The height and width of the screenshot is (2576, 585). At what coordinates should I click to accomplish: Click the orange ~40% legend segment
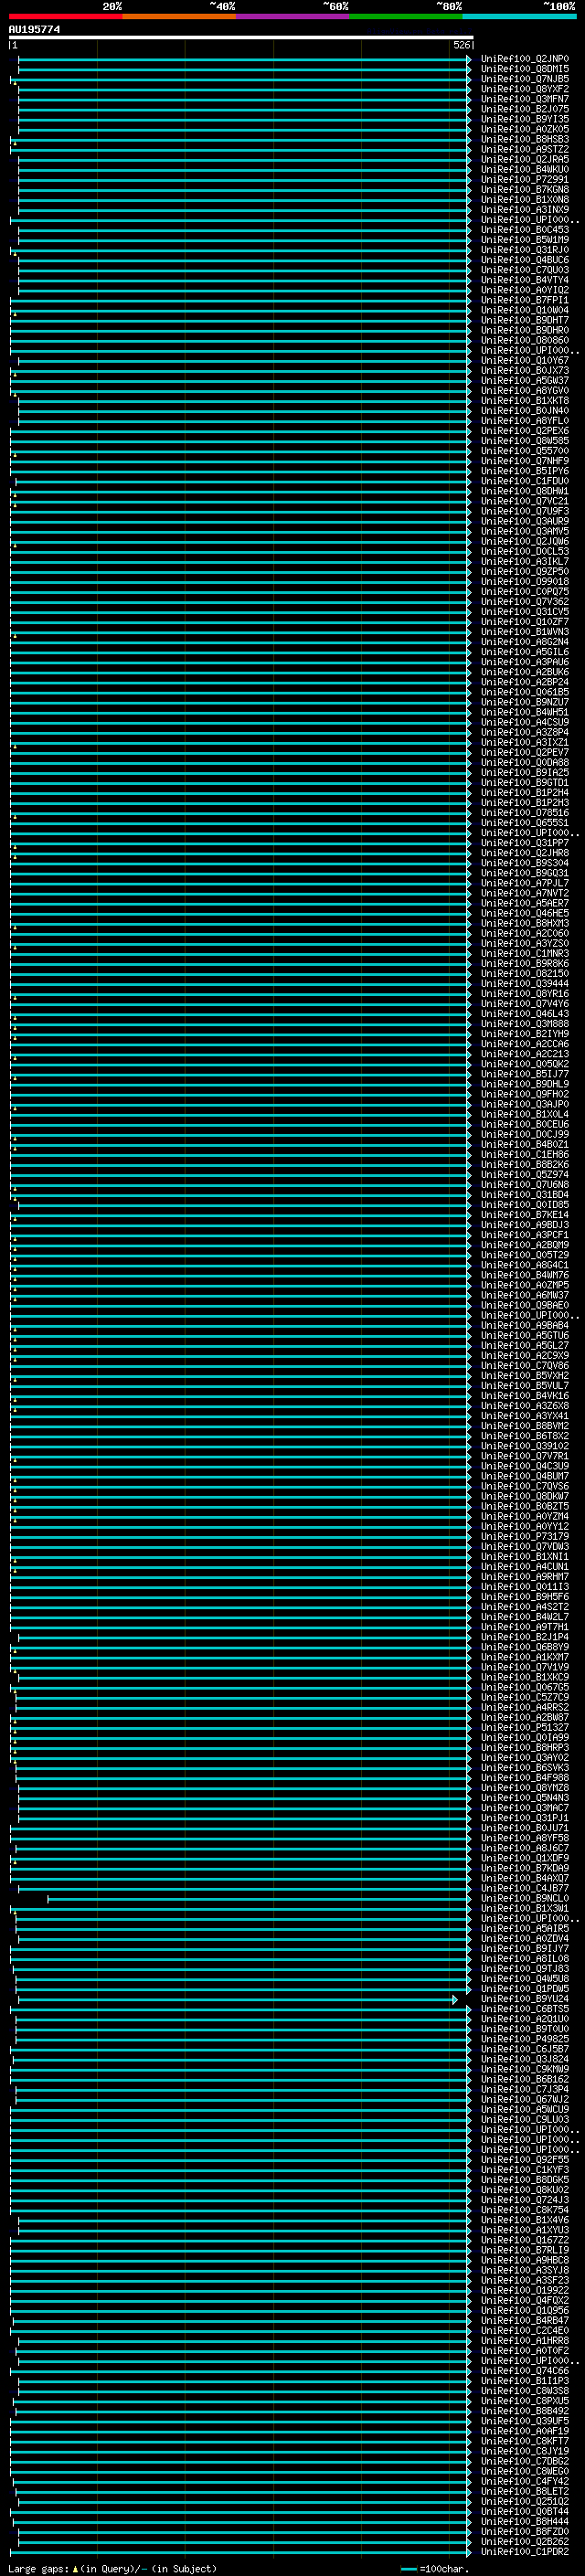point(179,16)
